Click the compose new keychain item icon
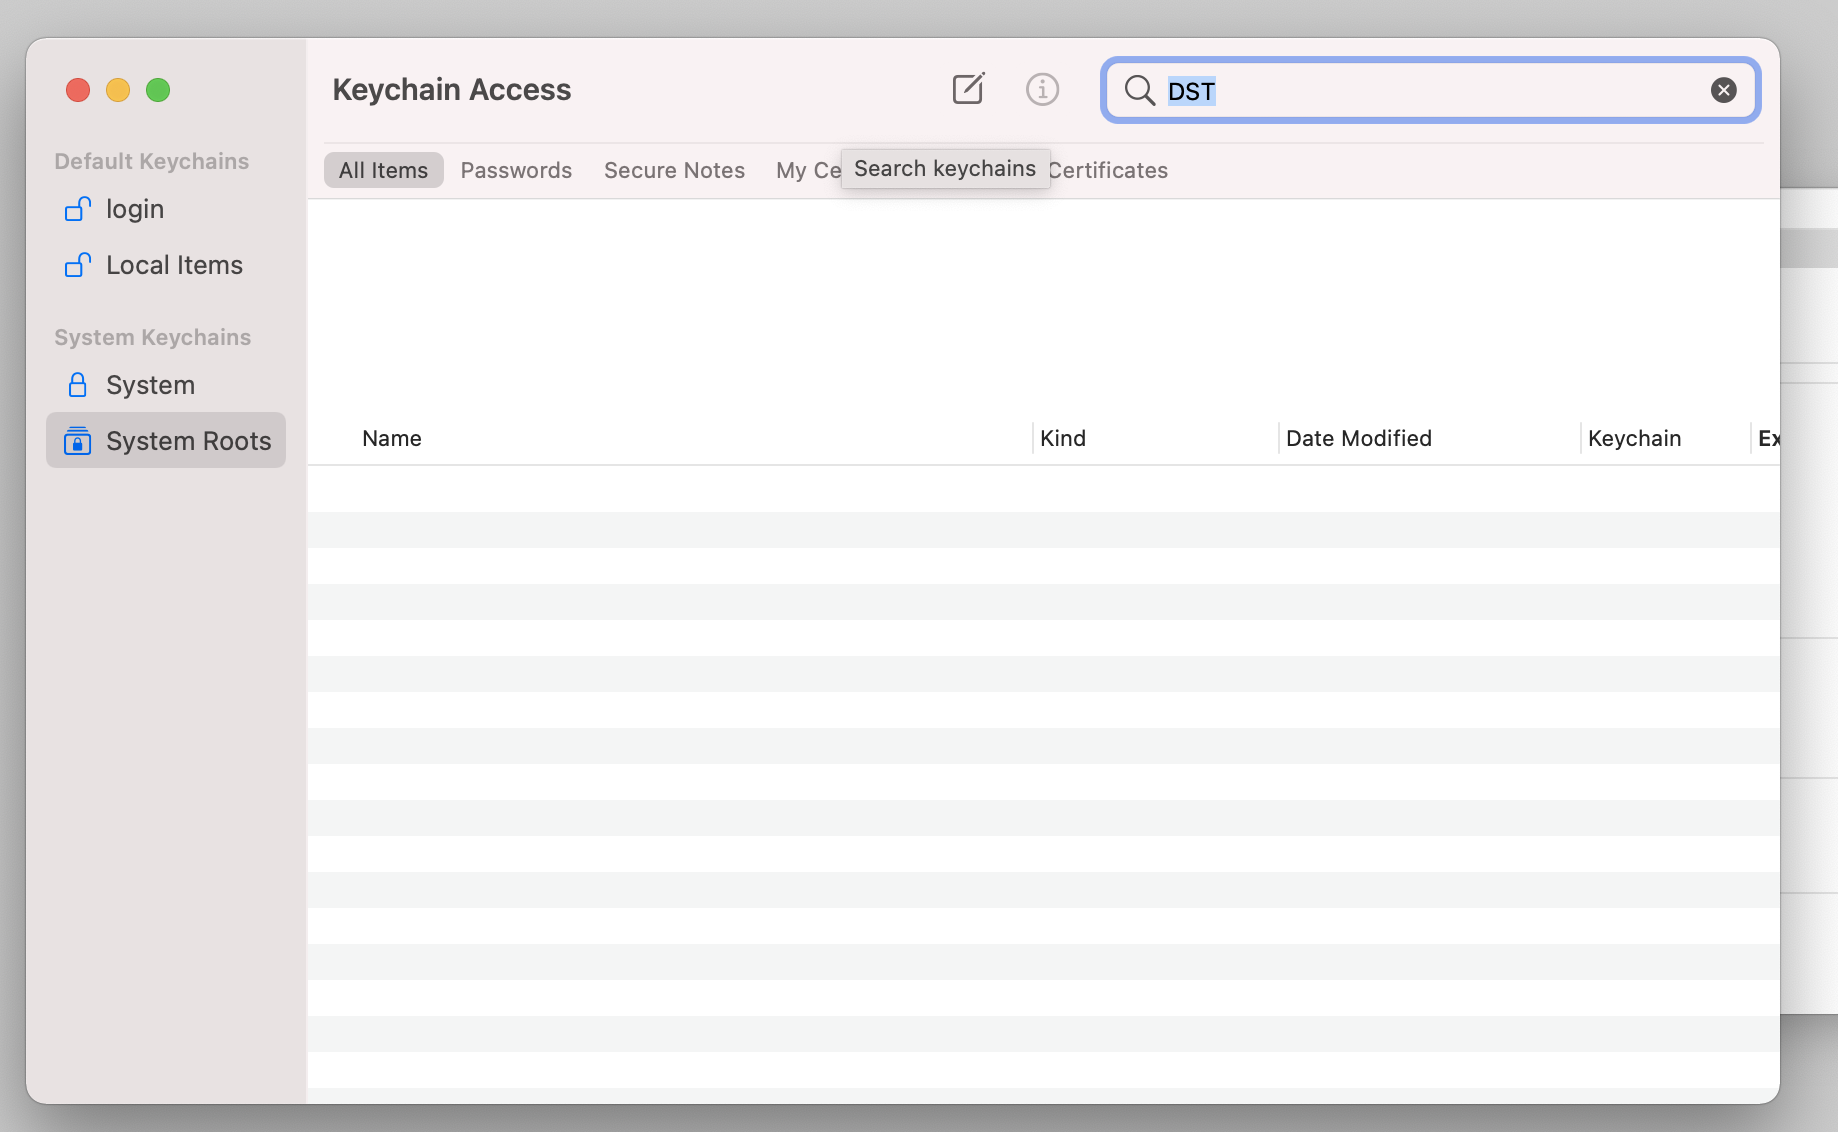 click(x=968, y=89)
